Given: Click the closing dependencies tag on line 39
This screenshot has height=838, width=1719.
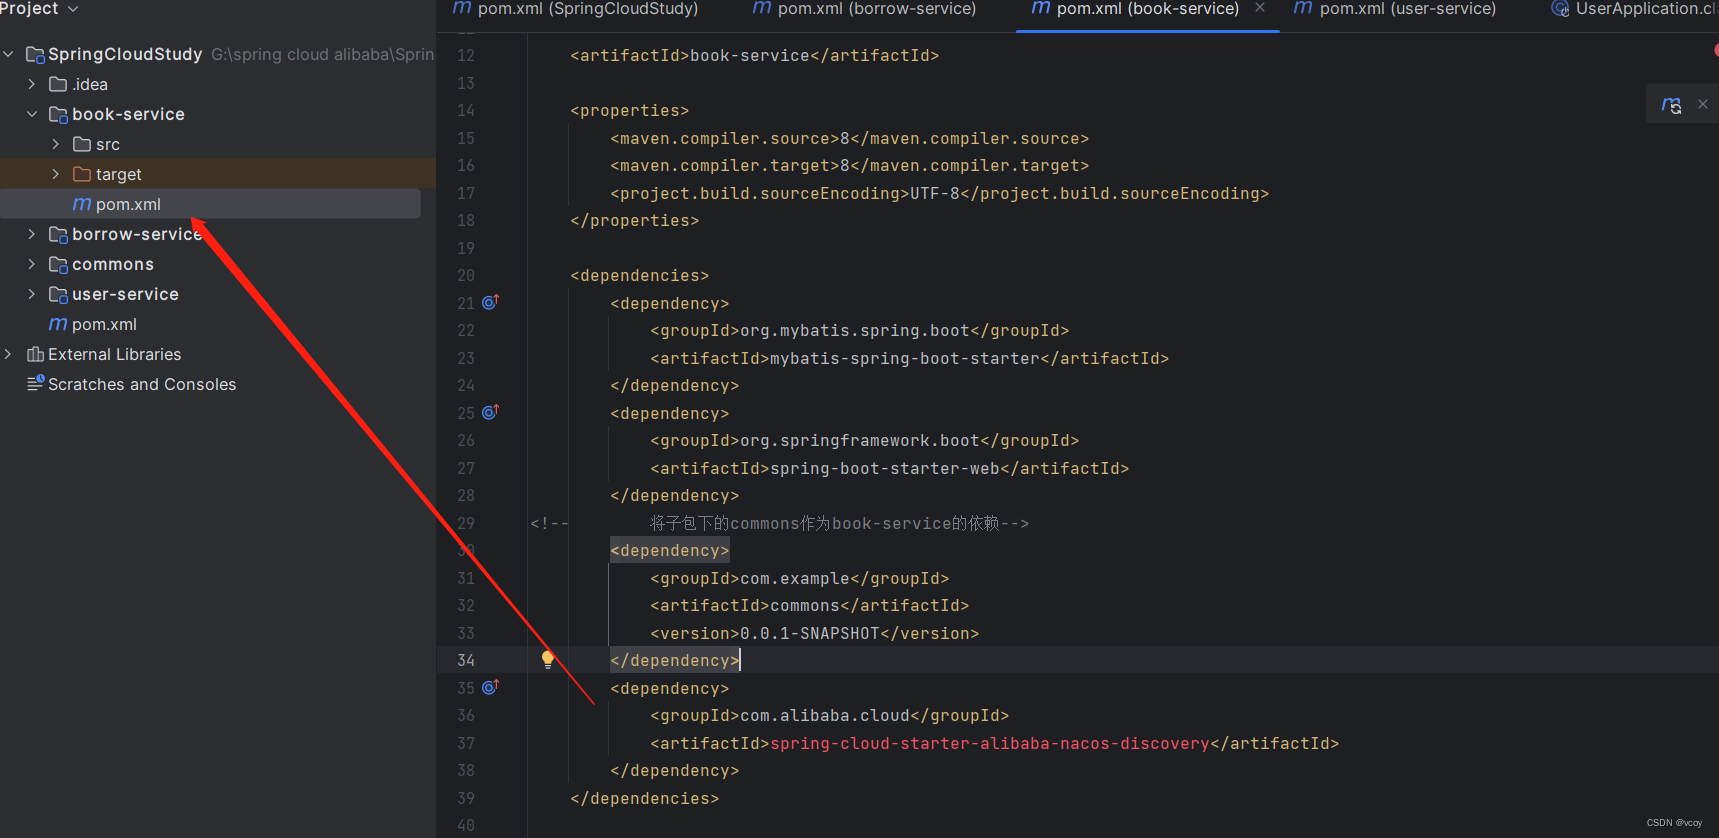Looking at the screenshot, I should [645, 798].
